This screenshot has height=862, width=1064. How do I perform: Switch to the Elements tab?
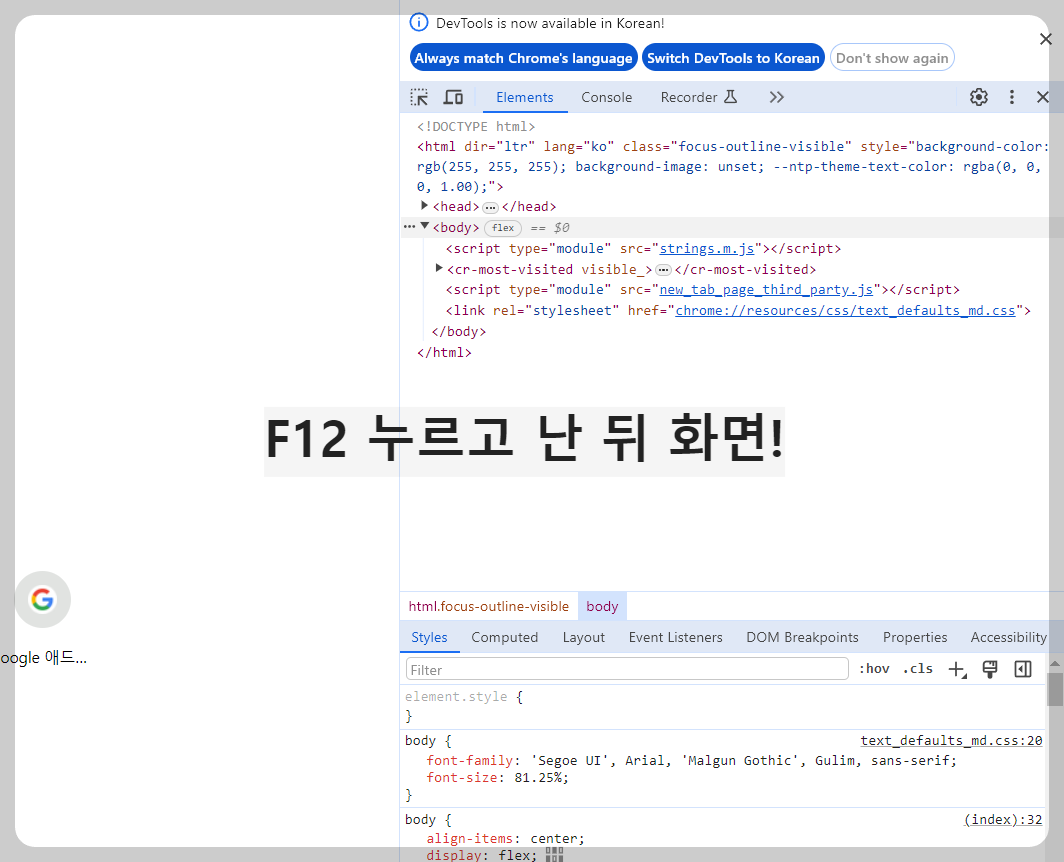pos(525,97)
